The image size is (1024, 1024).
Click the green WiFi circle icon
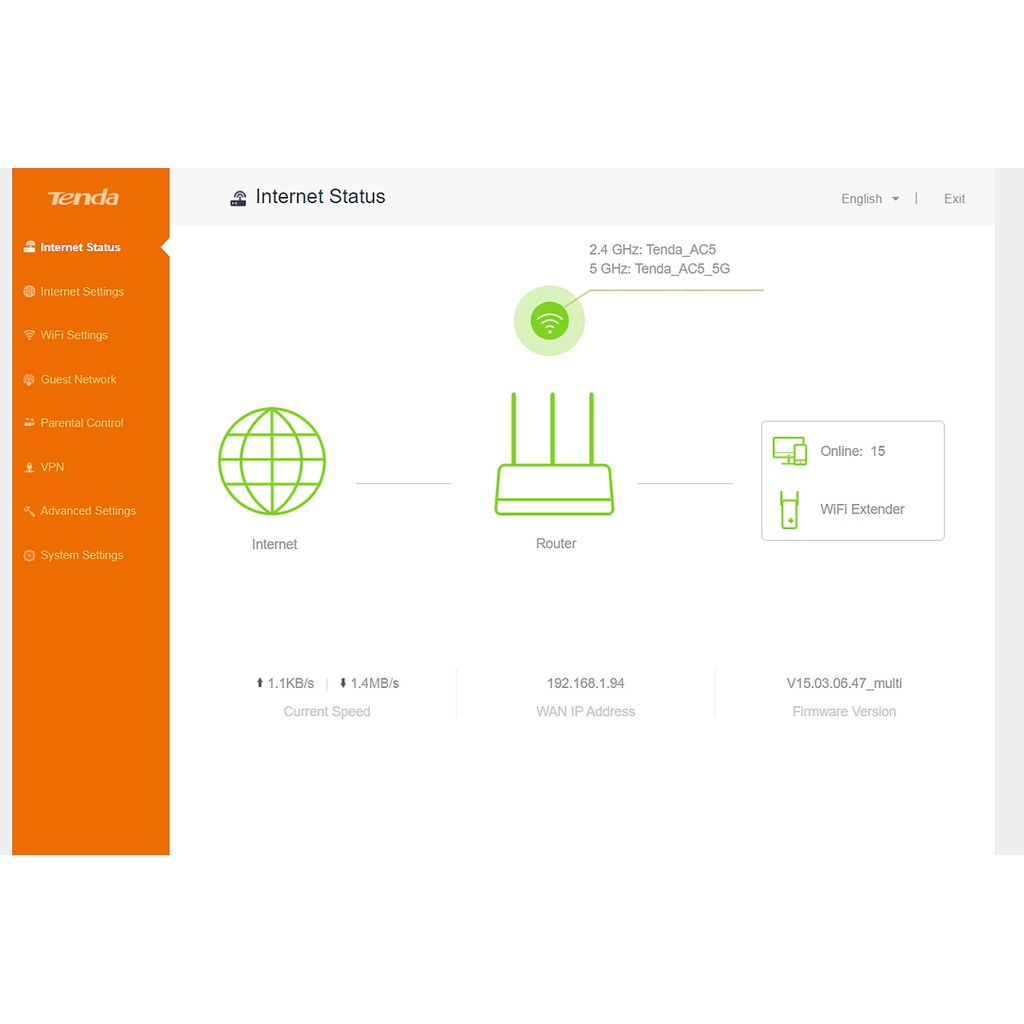coord(549,321)
